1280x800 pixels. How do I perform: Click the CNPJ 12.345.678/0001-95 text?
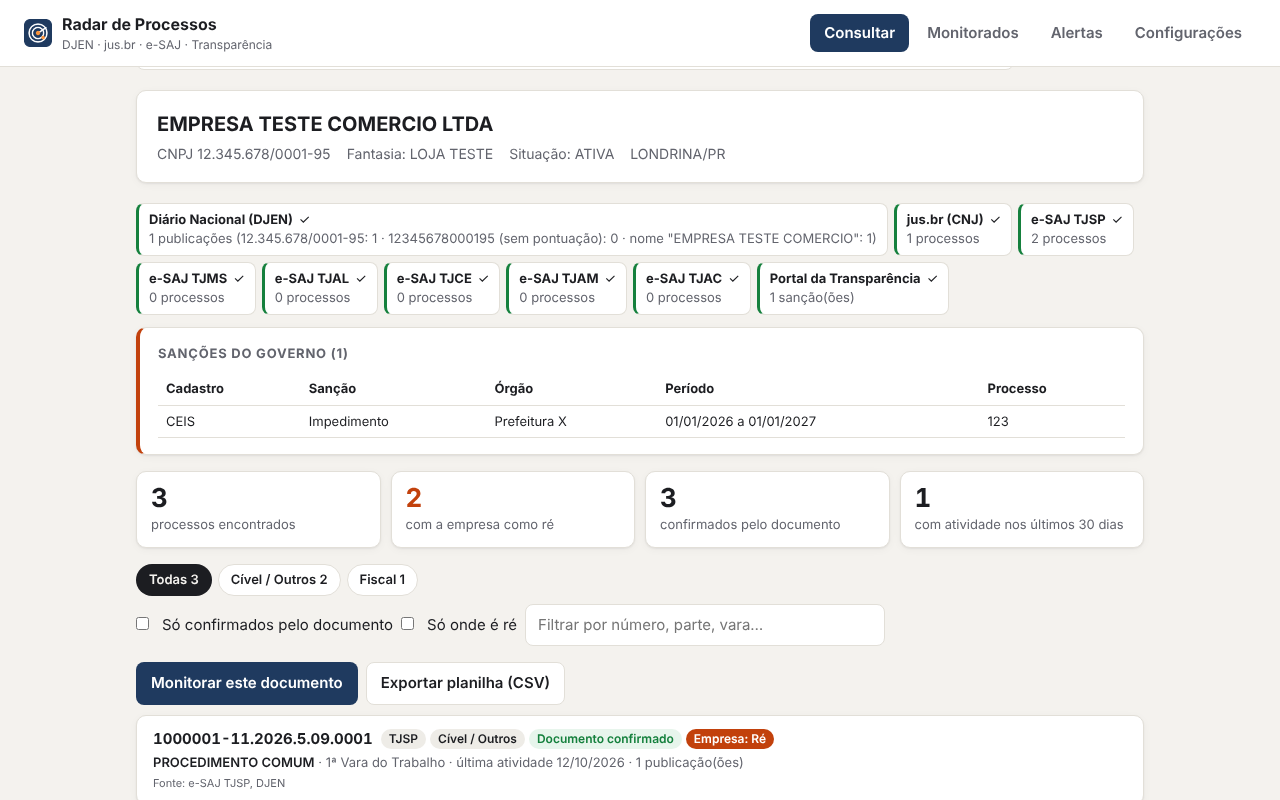click(244, 154)
